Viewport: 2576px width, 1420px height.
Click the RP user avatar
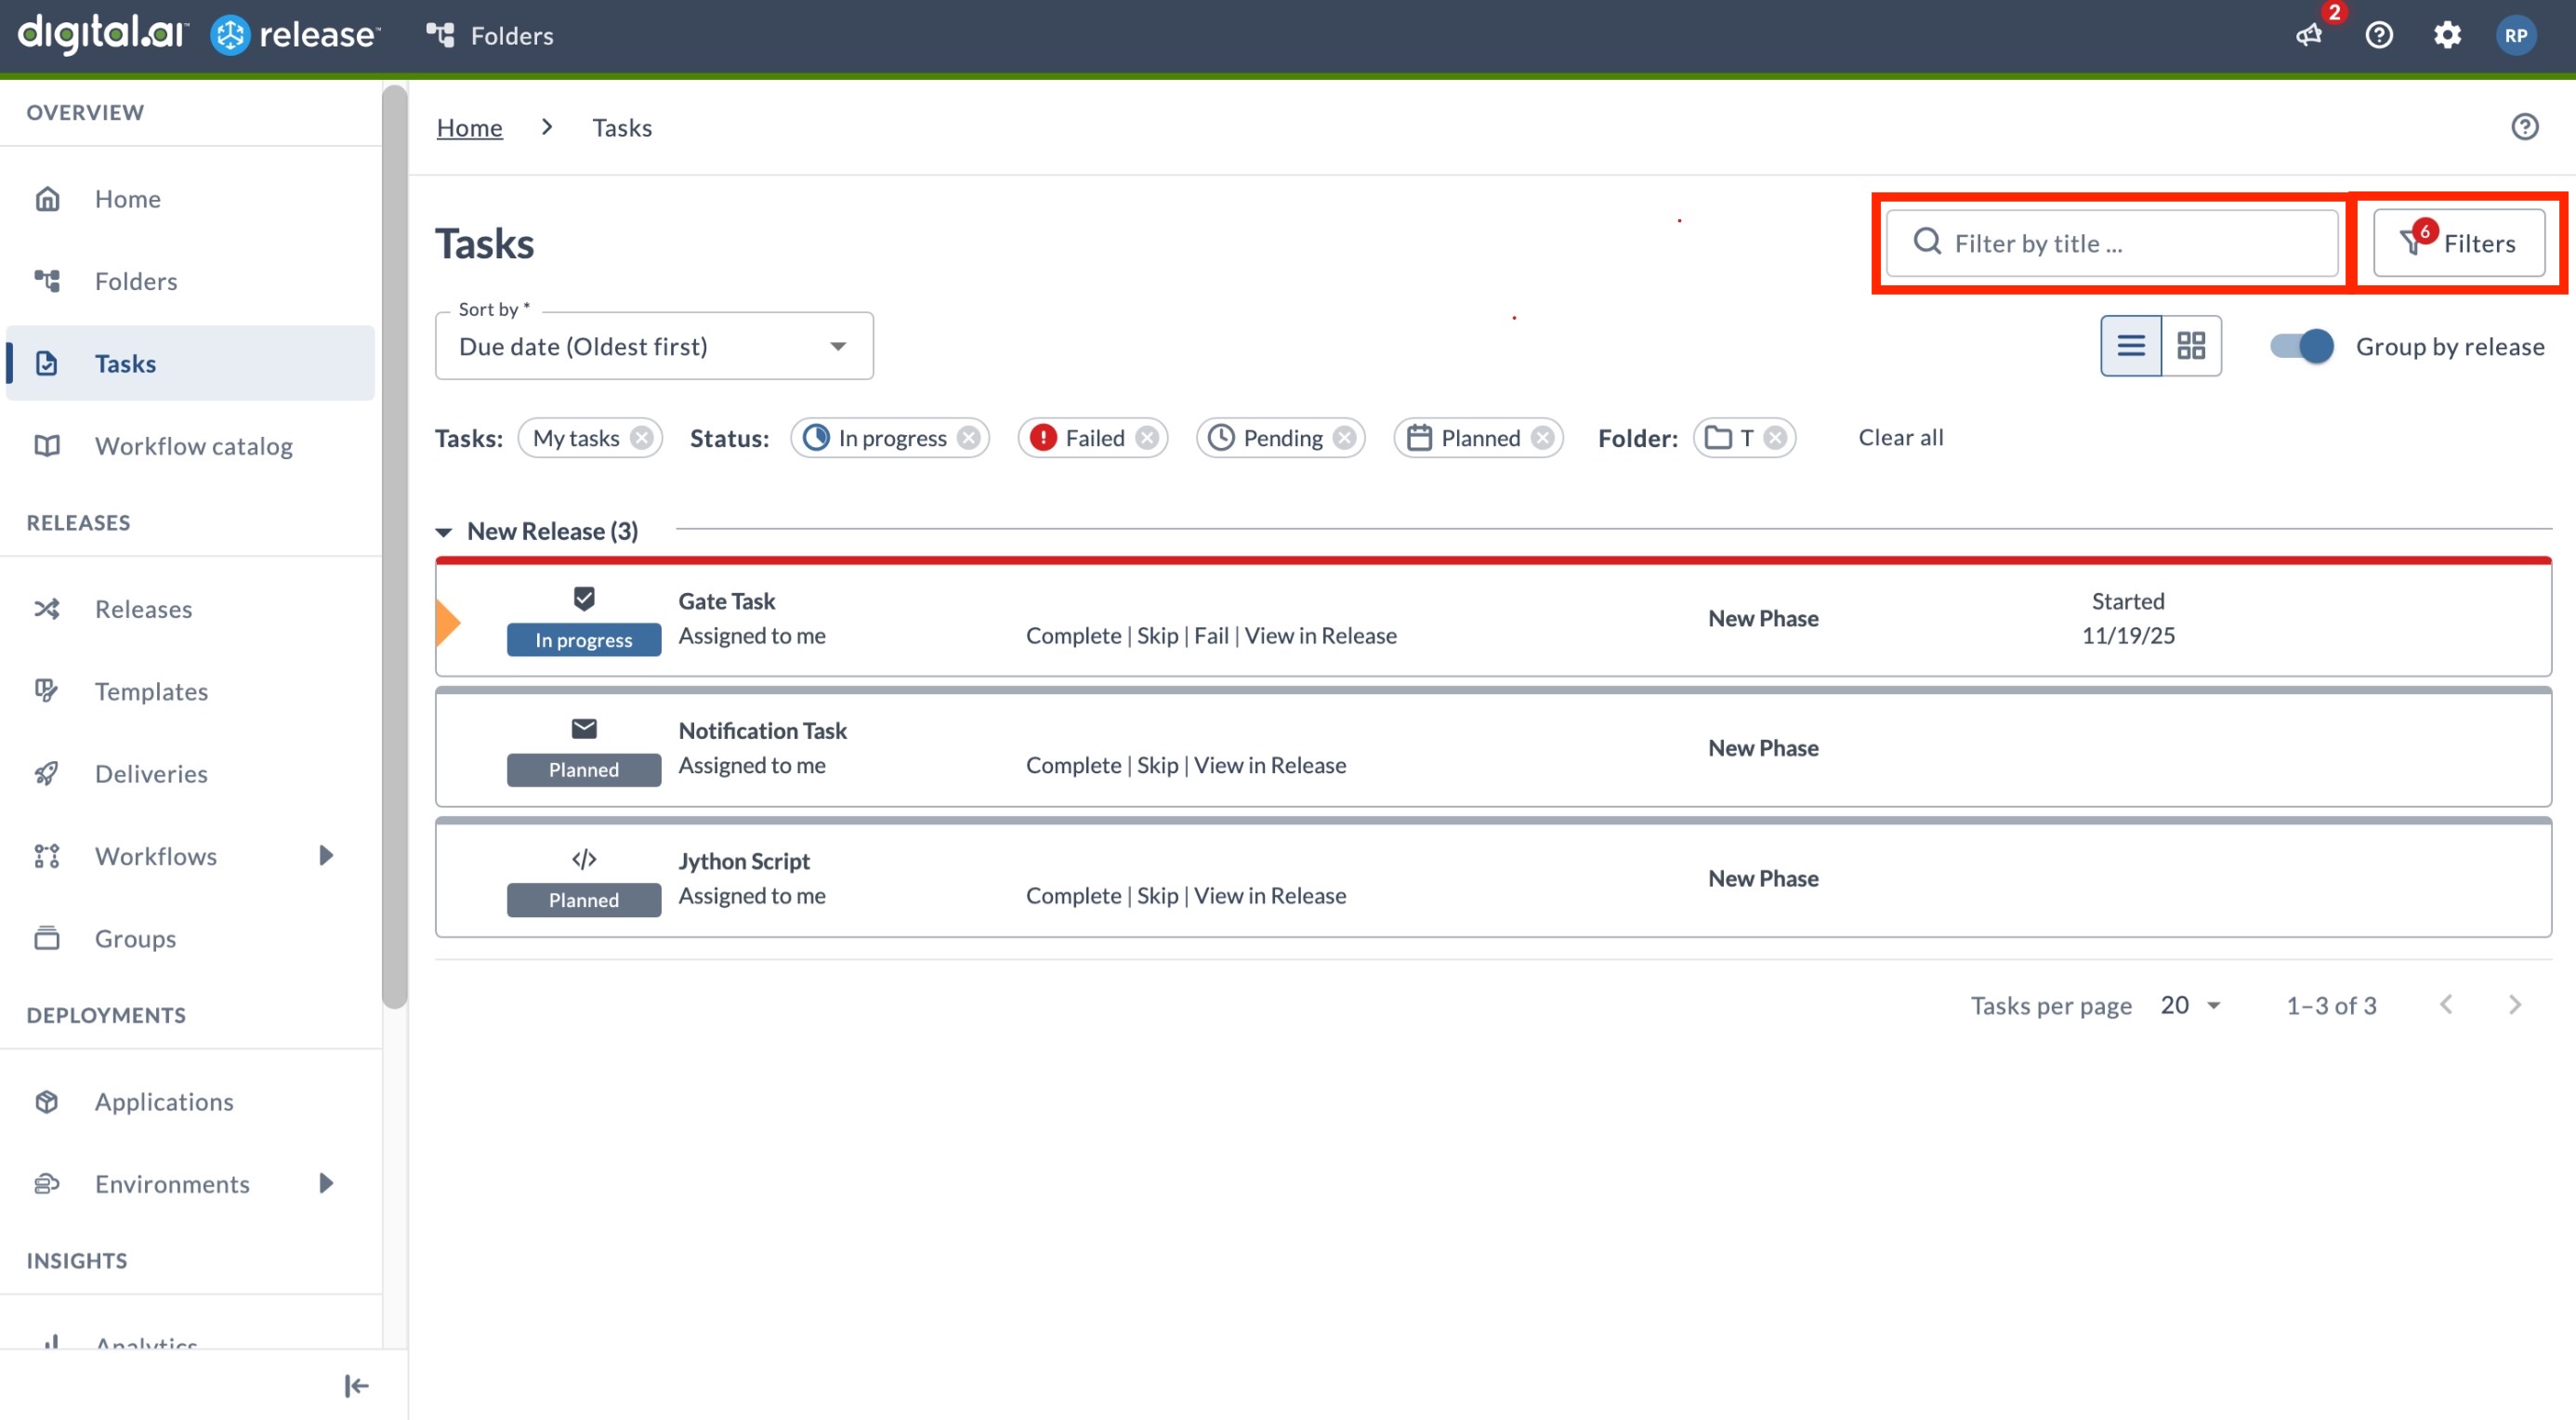coord(2517,35)
